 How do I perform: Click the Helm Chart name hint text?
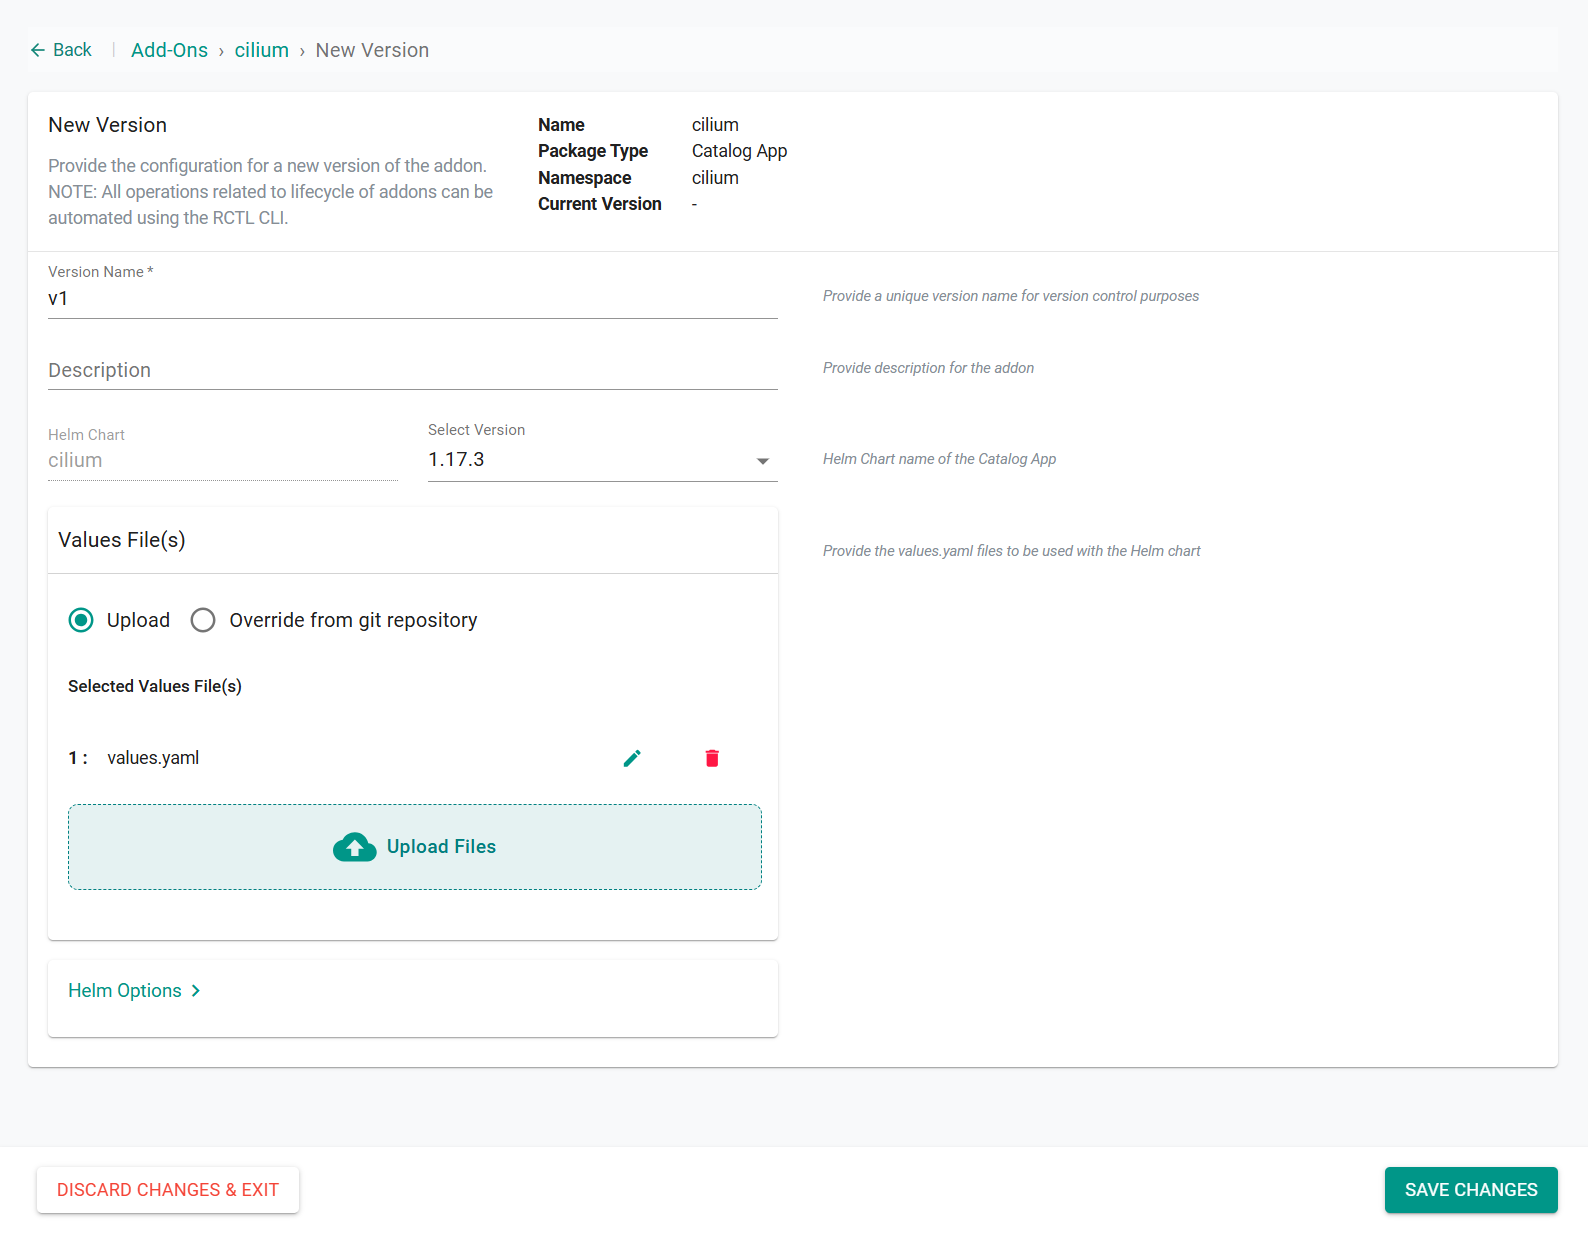pyautogui.click(x=939, y=459)
